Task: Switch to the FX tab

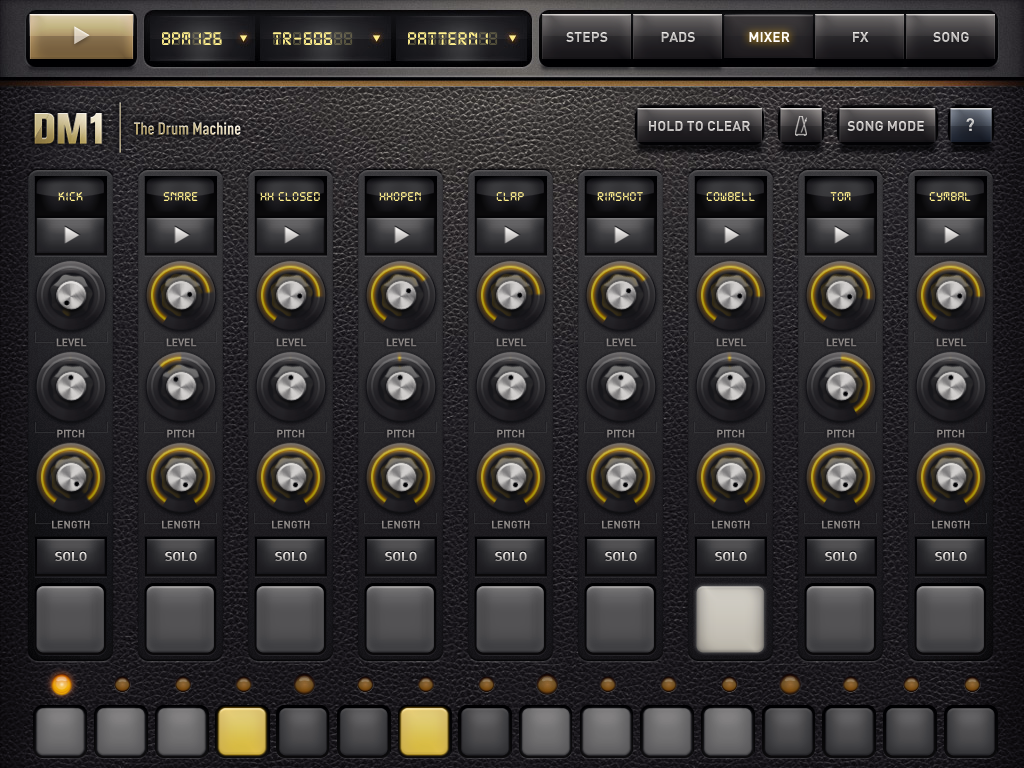Action: pos(860,38)
